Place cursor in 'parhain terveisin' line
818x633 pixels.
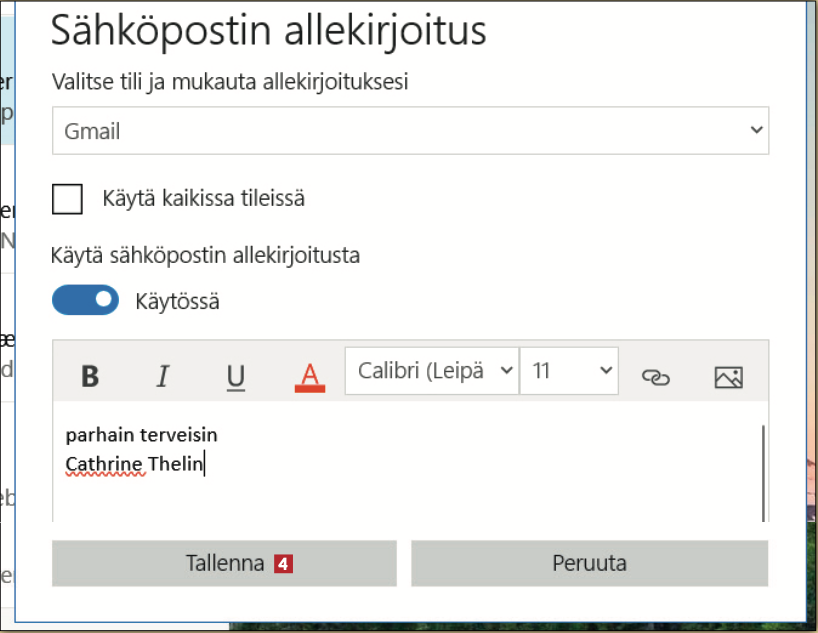pos(141,435)
